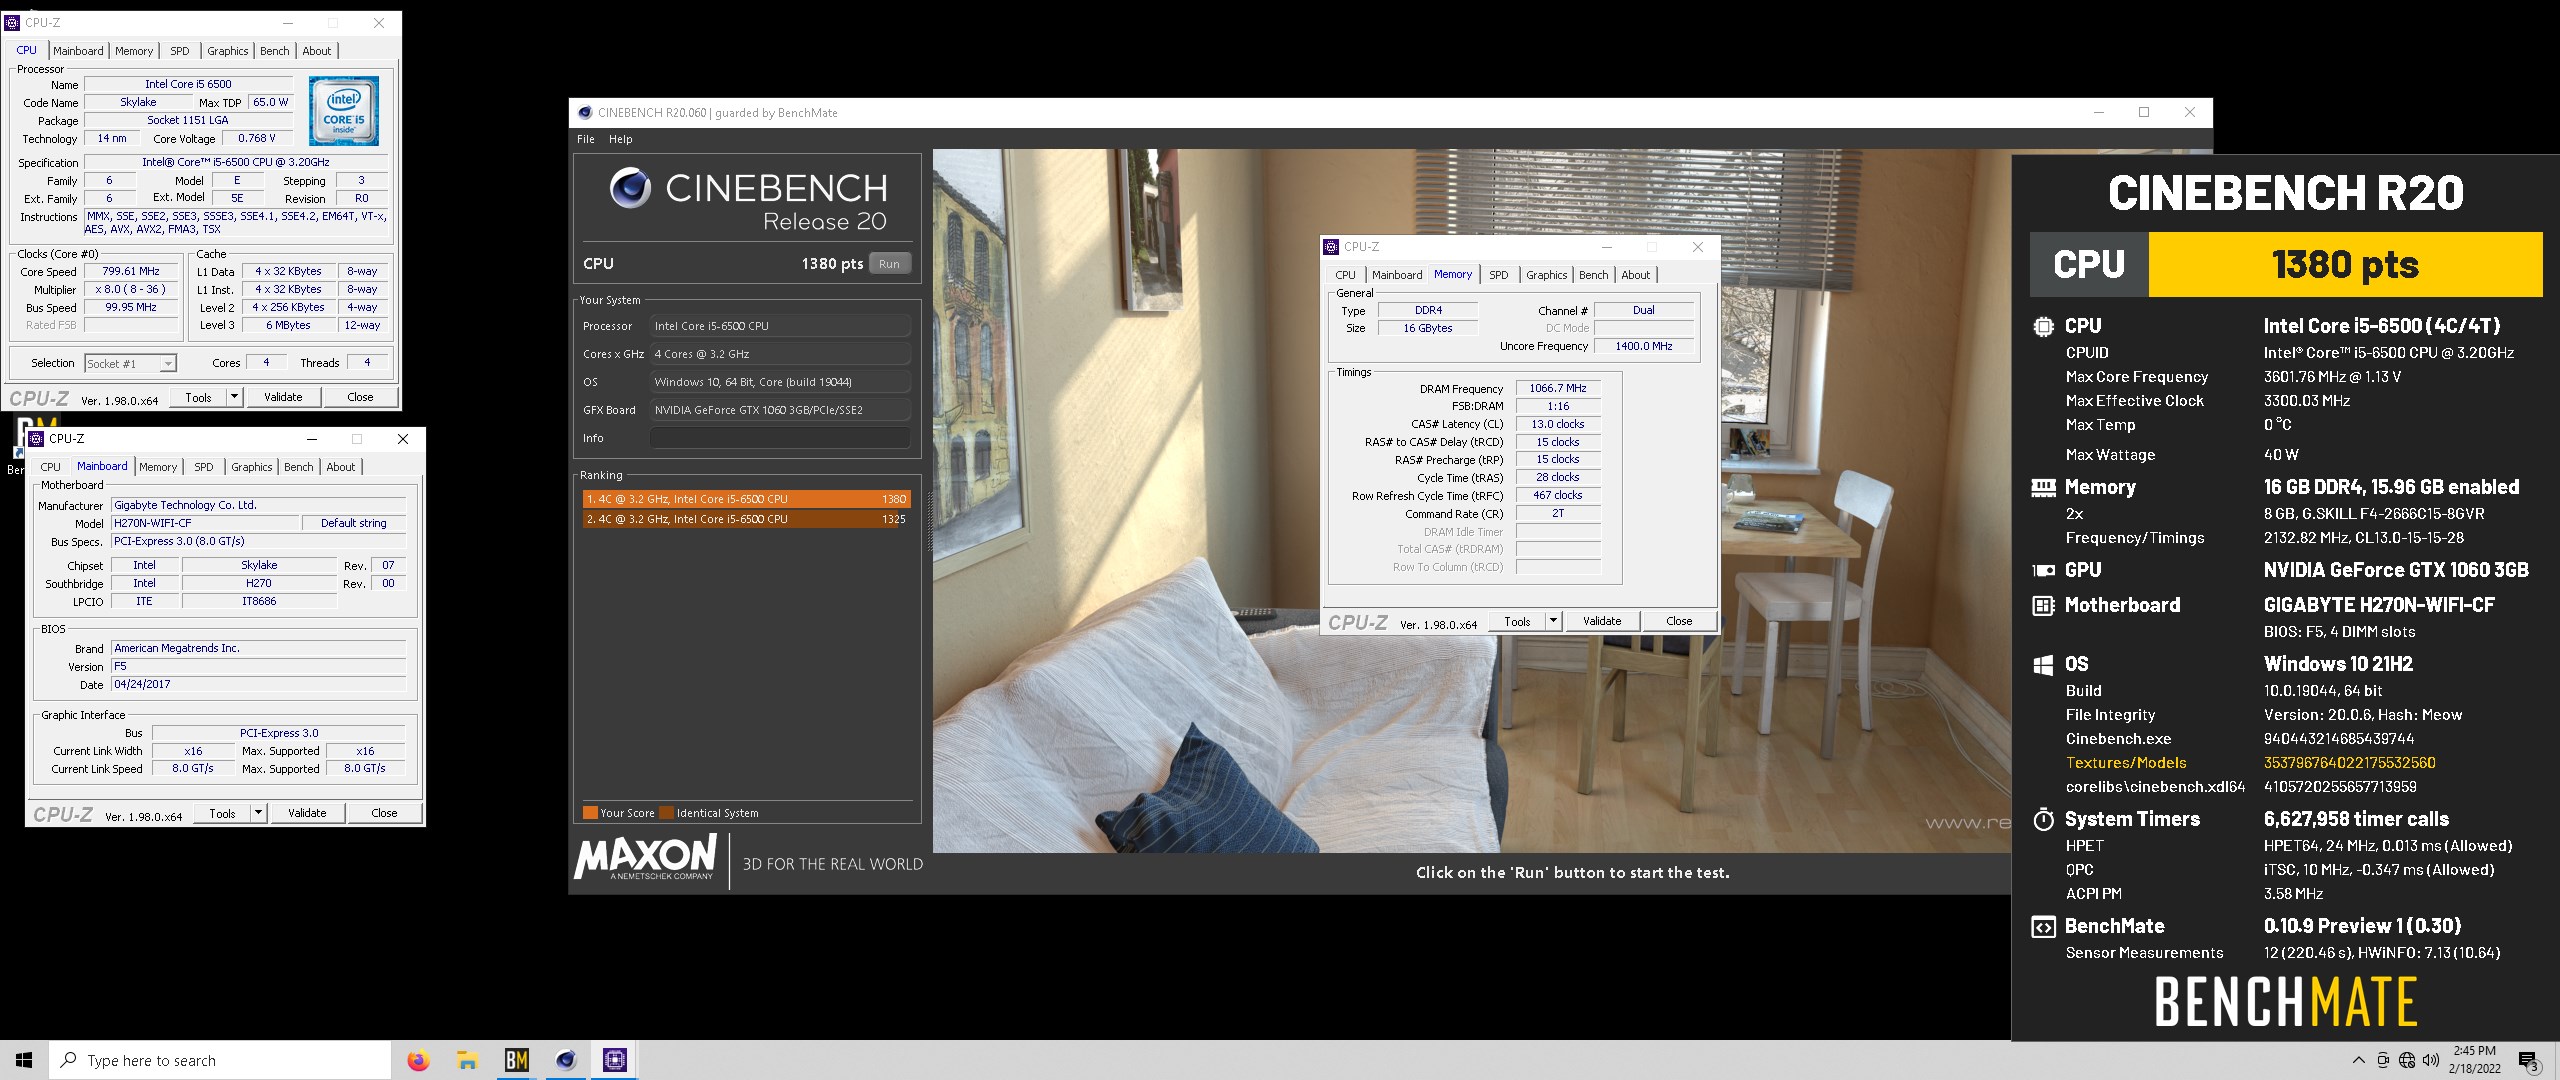The width and height of the screenshot is (2560, 1080).
Task: Click the taskbar search box
Action: click(220, 1060)
